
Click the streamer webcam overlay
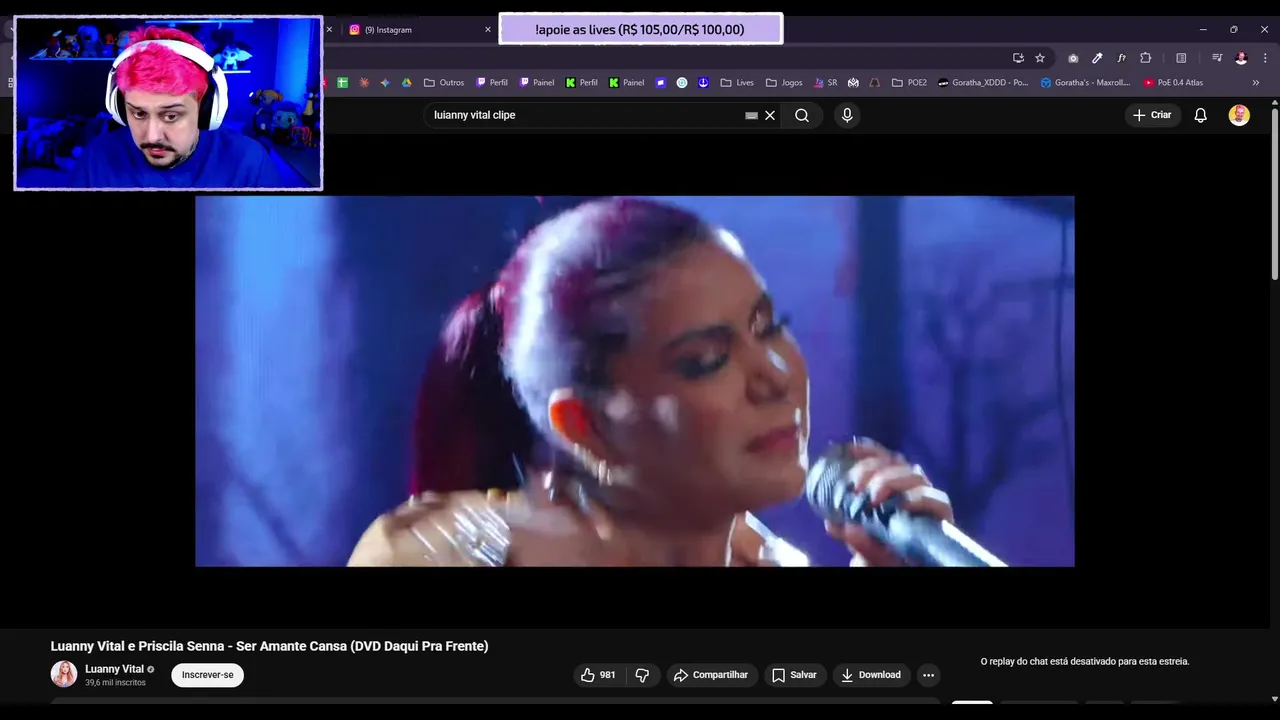point(168,103)
